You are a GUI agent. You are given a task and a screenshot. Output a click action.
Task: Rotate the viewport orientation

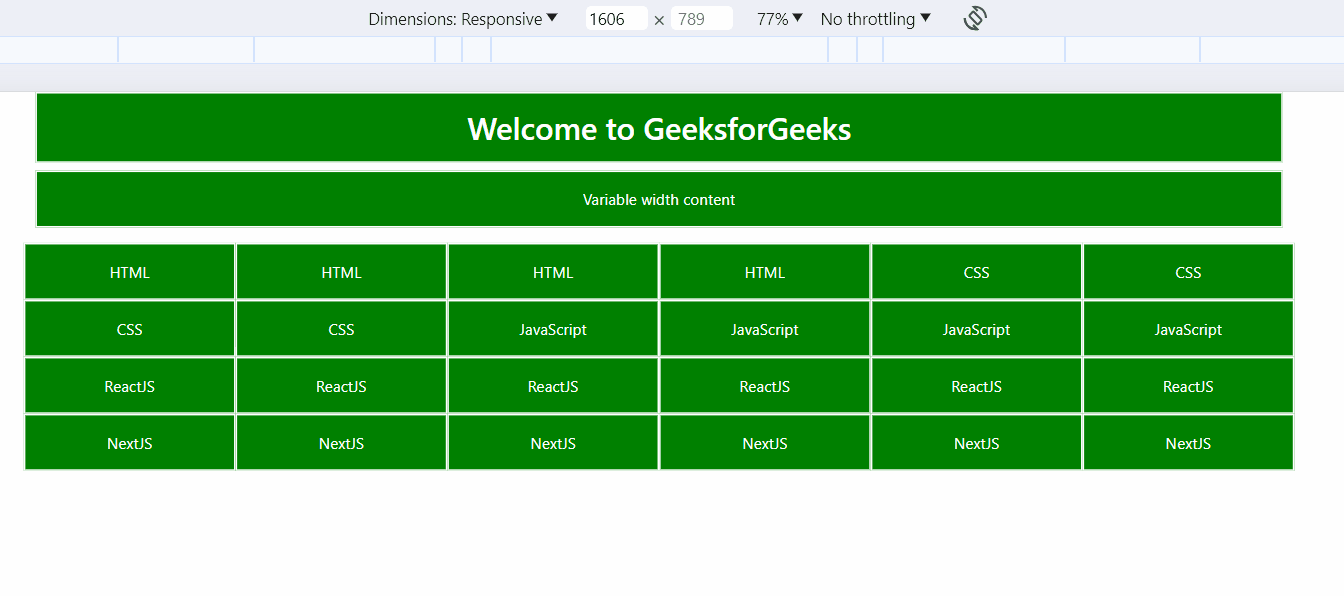click(973, 18)
